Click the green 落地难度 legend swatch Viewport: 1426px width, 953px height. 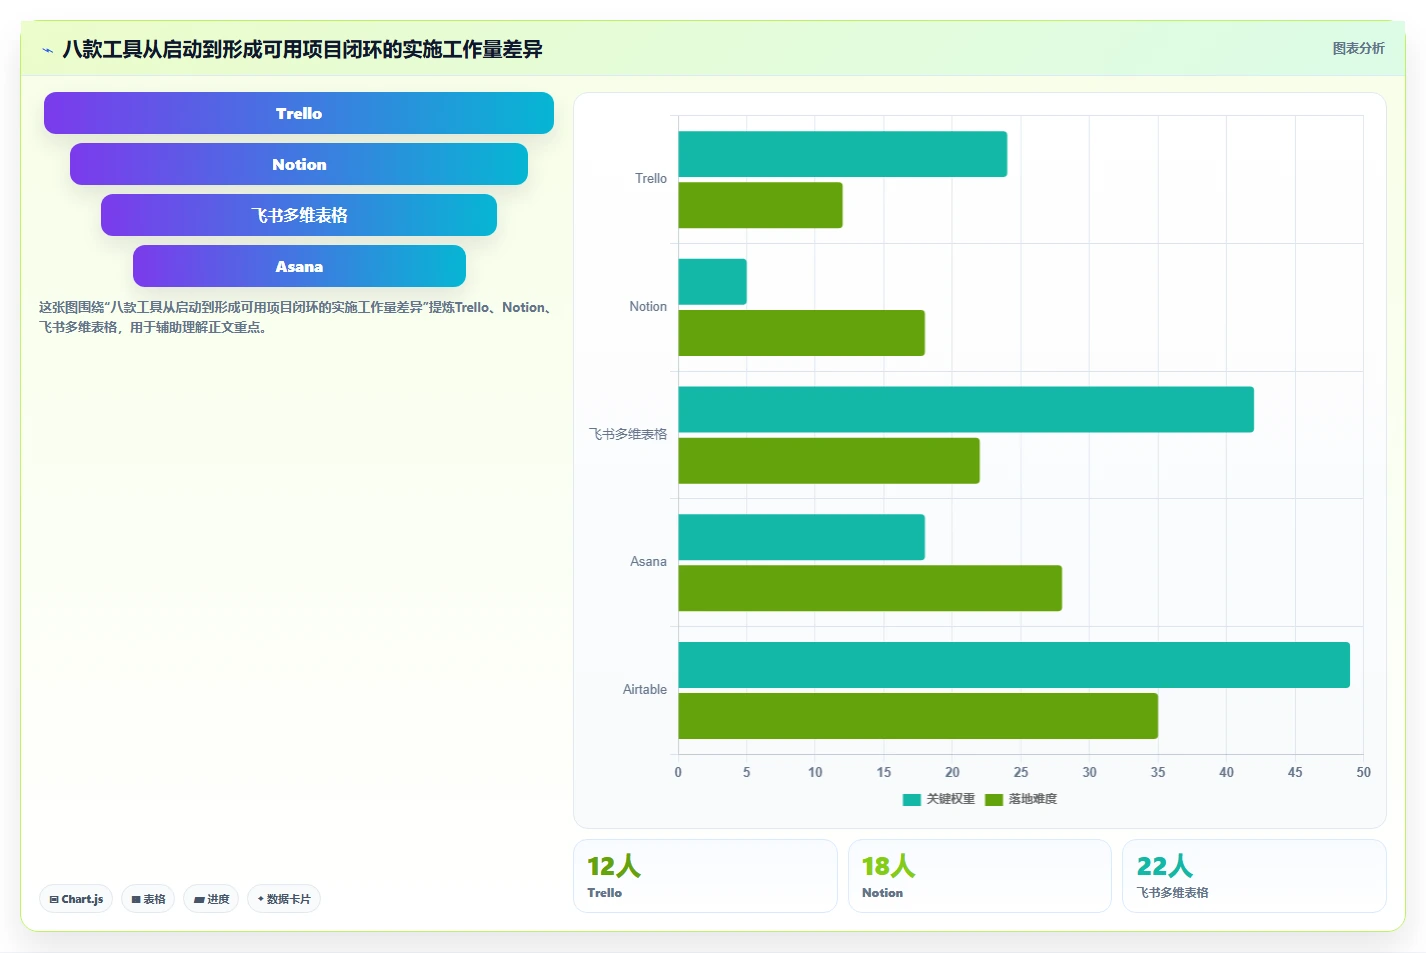(x=994, y=800)
